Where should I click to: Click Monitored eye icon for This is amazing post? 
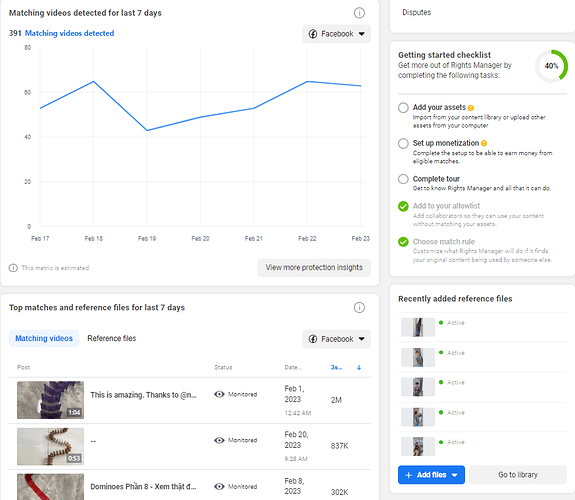point(219,394)
